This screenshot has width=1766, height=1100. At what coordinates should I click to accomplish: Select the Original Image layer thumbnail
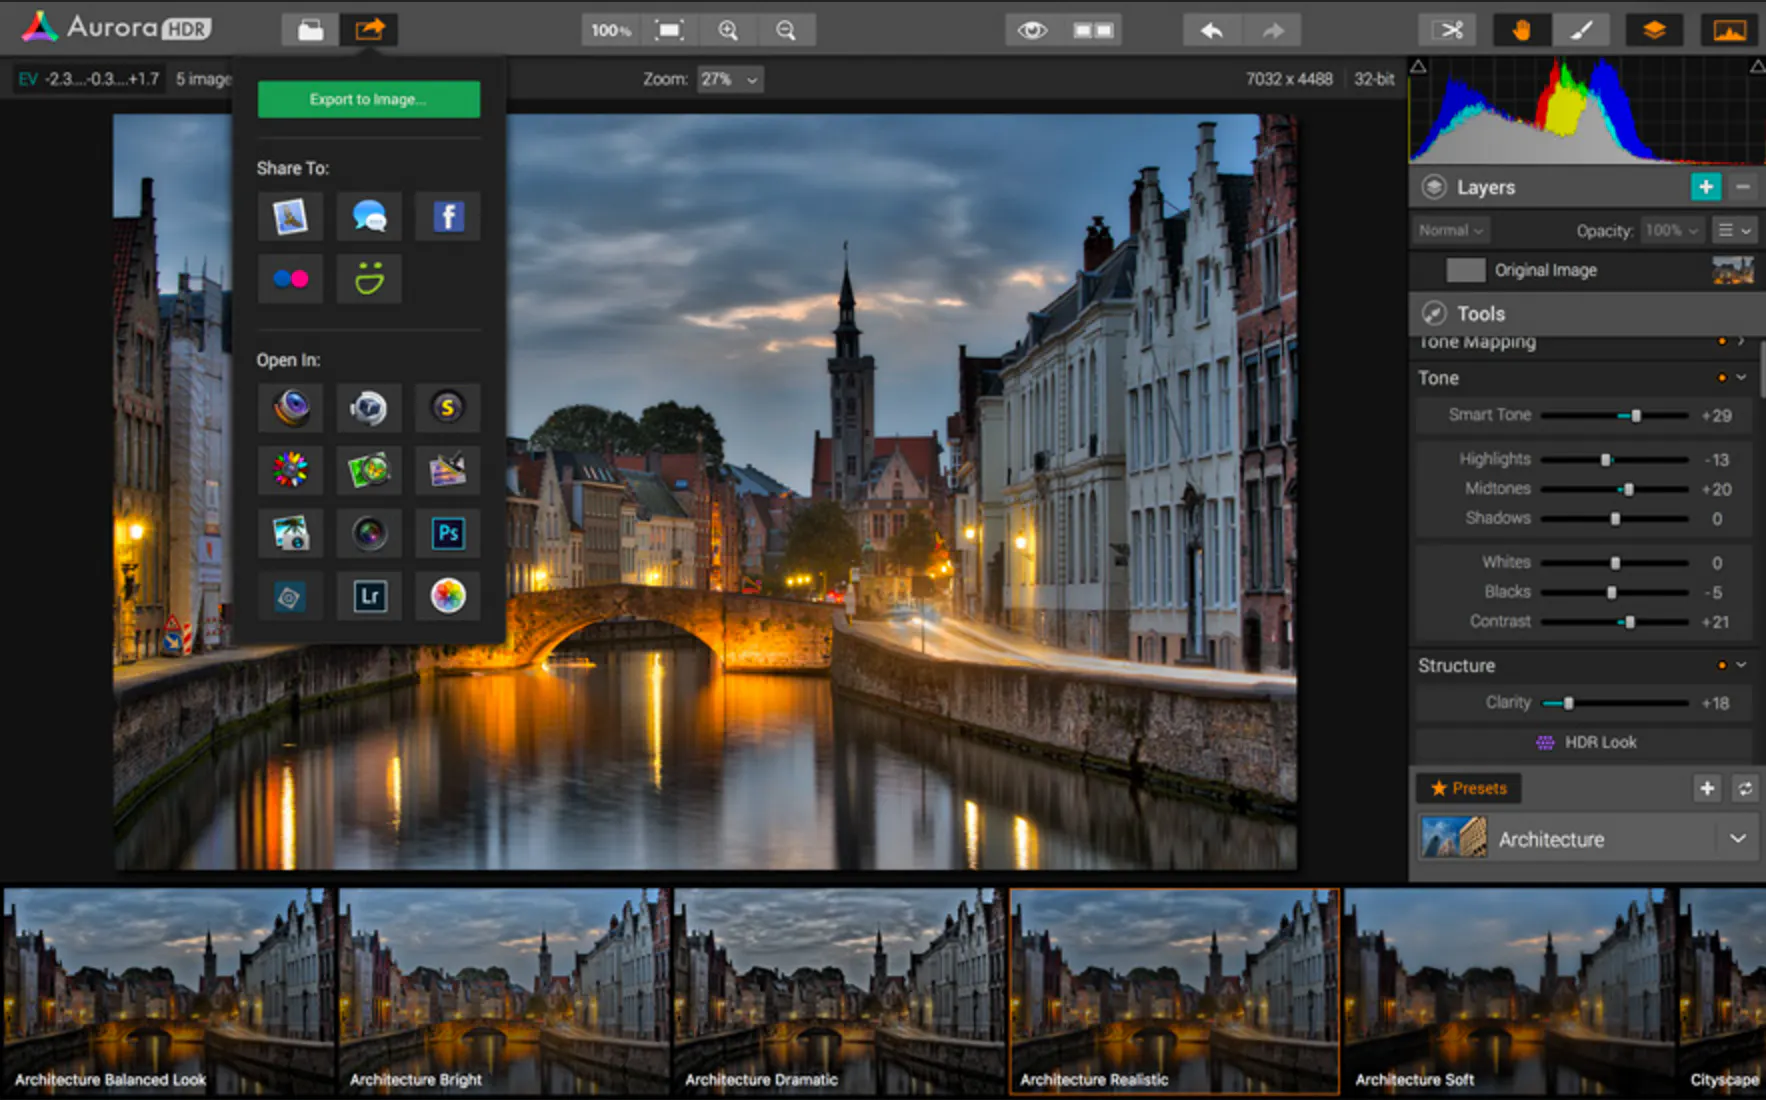1733,270
